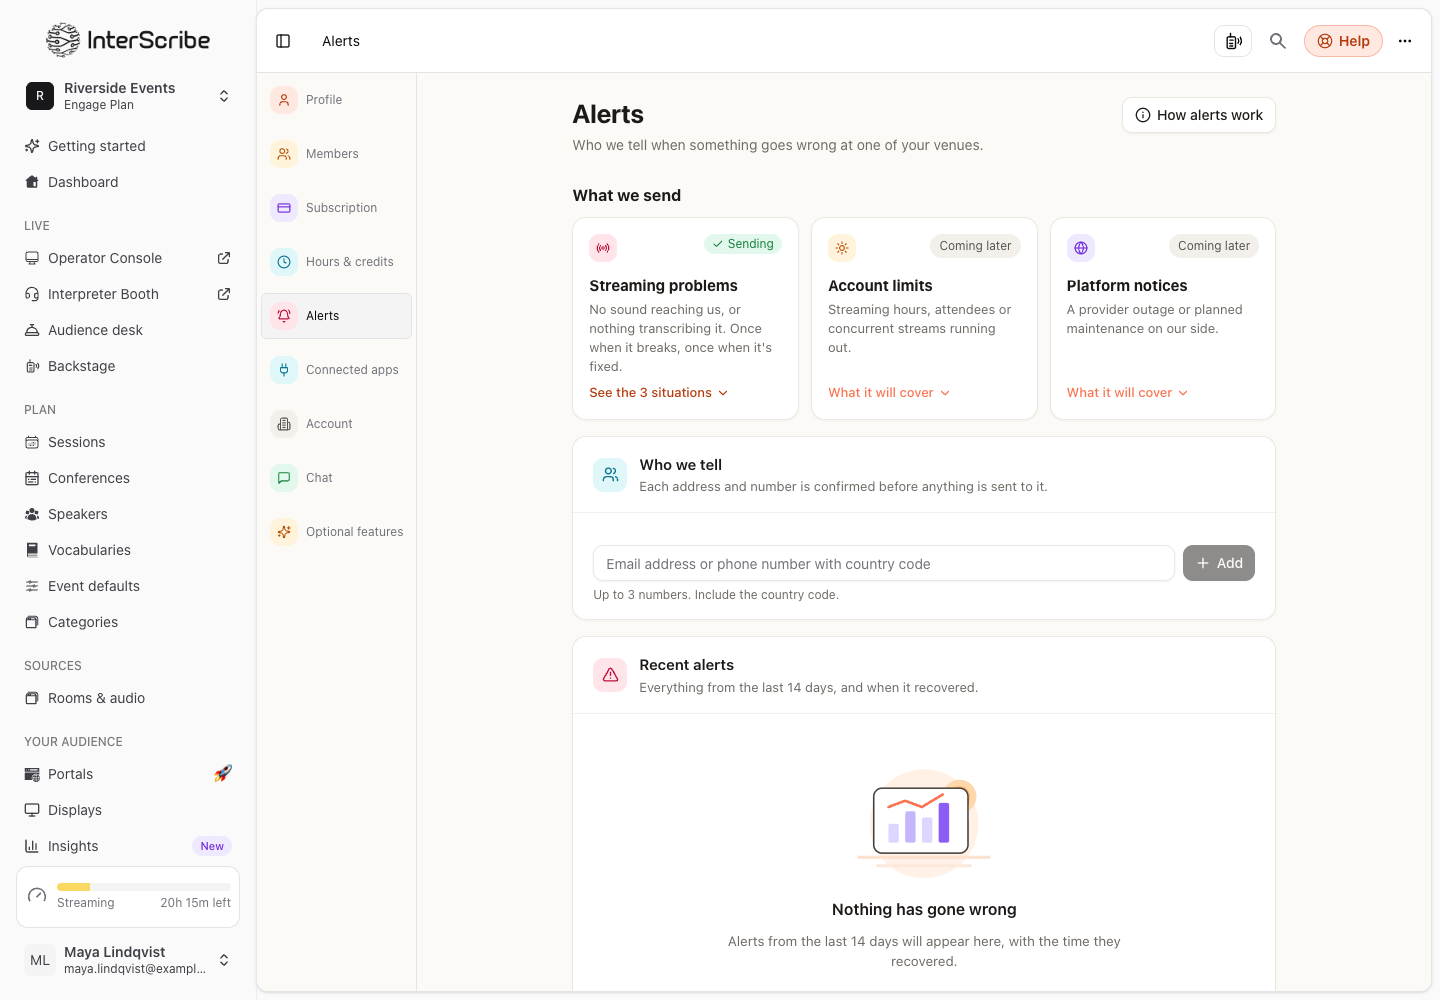
Task: Click the Riverside Events workspace avatar
Action: click(x=40, y=96)
